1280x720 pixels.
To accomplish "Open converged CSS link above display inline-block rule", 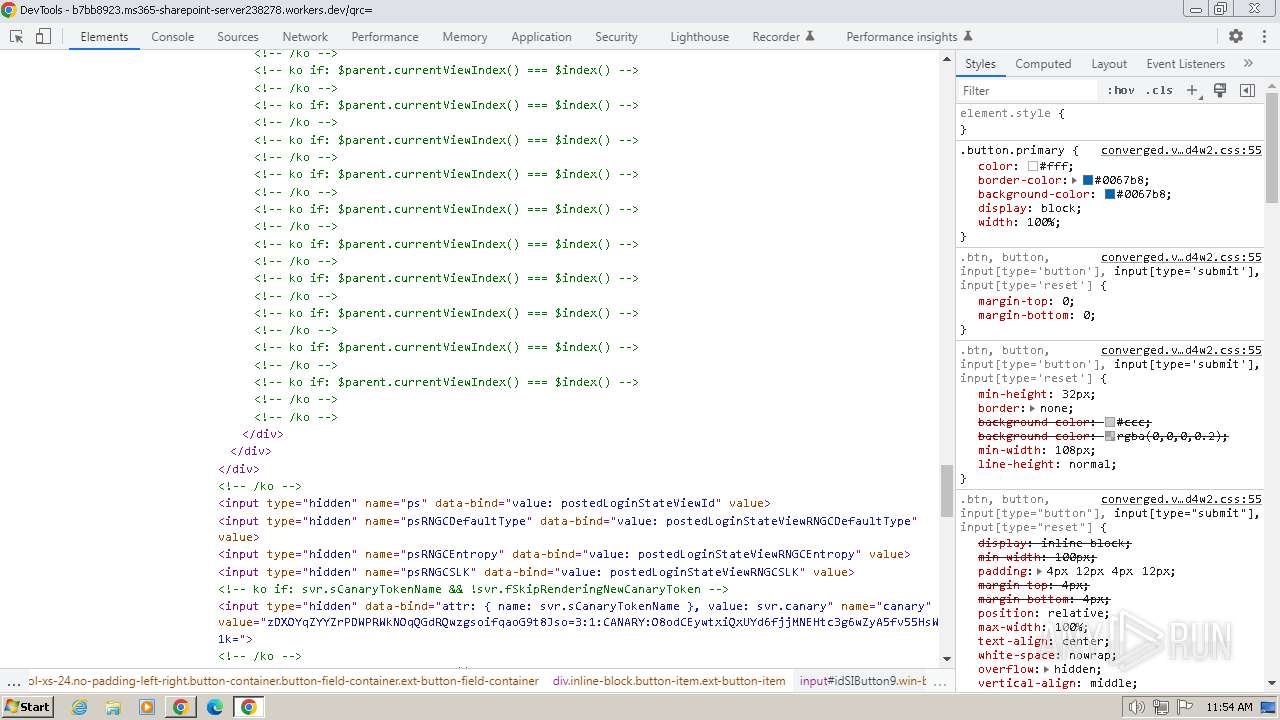I will 1181,499.
